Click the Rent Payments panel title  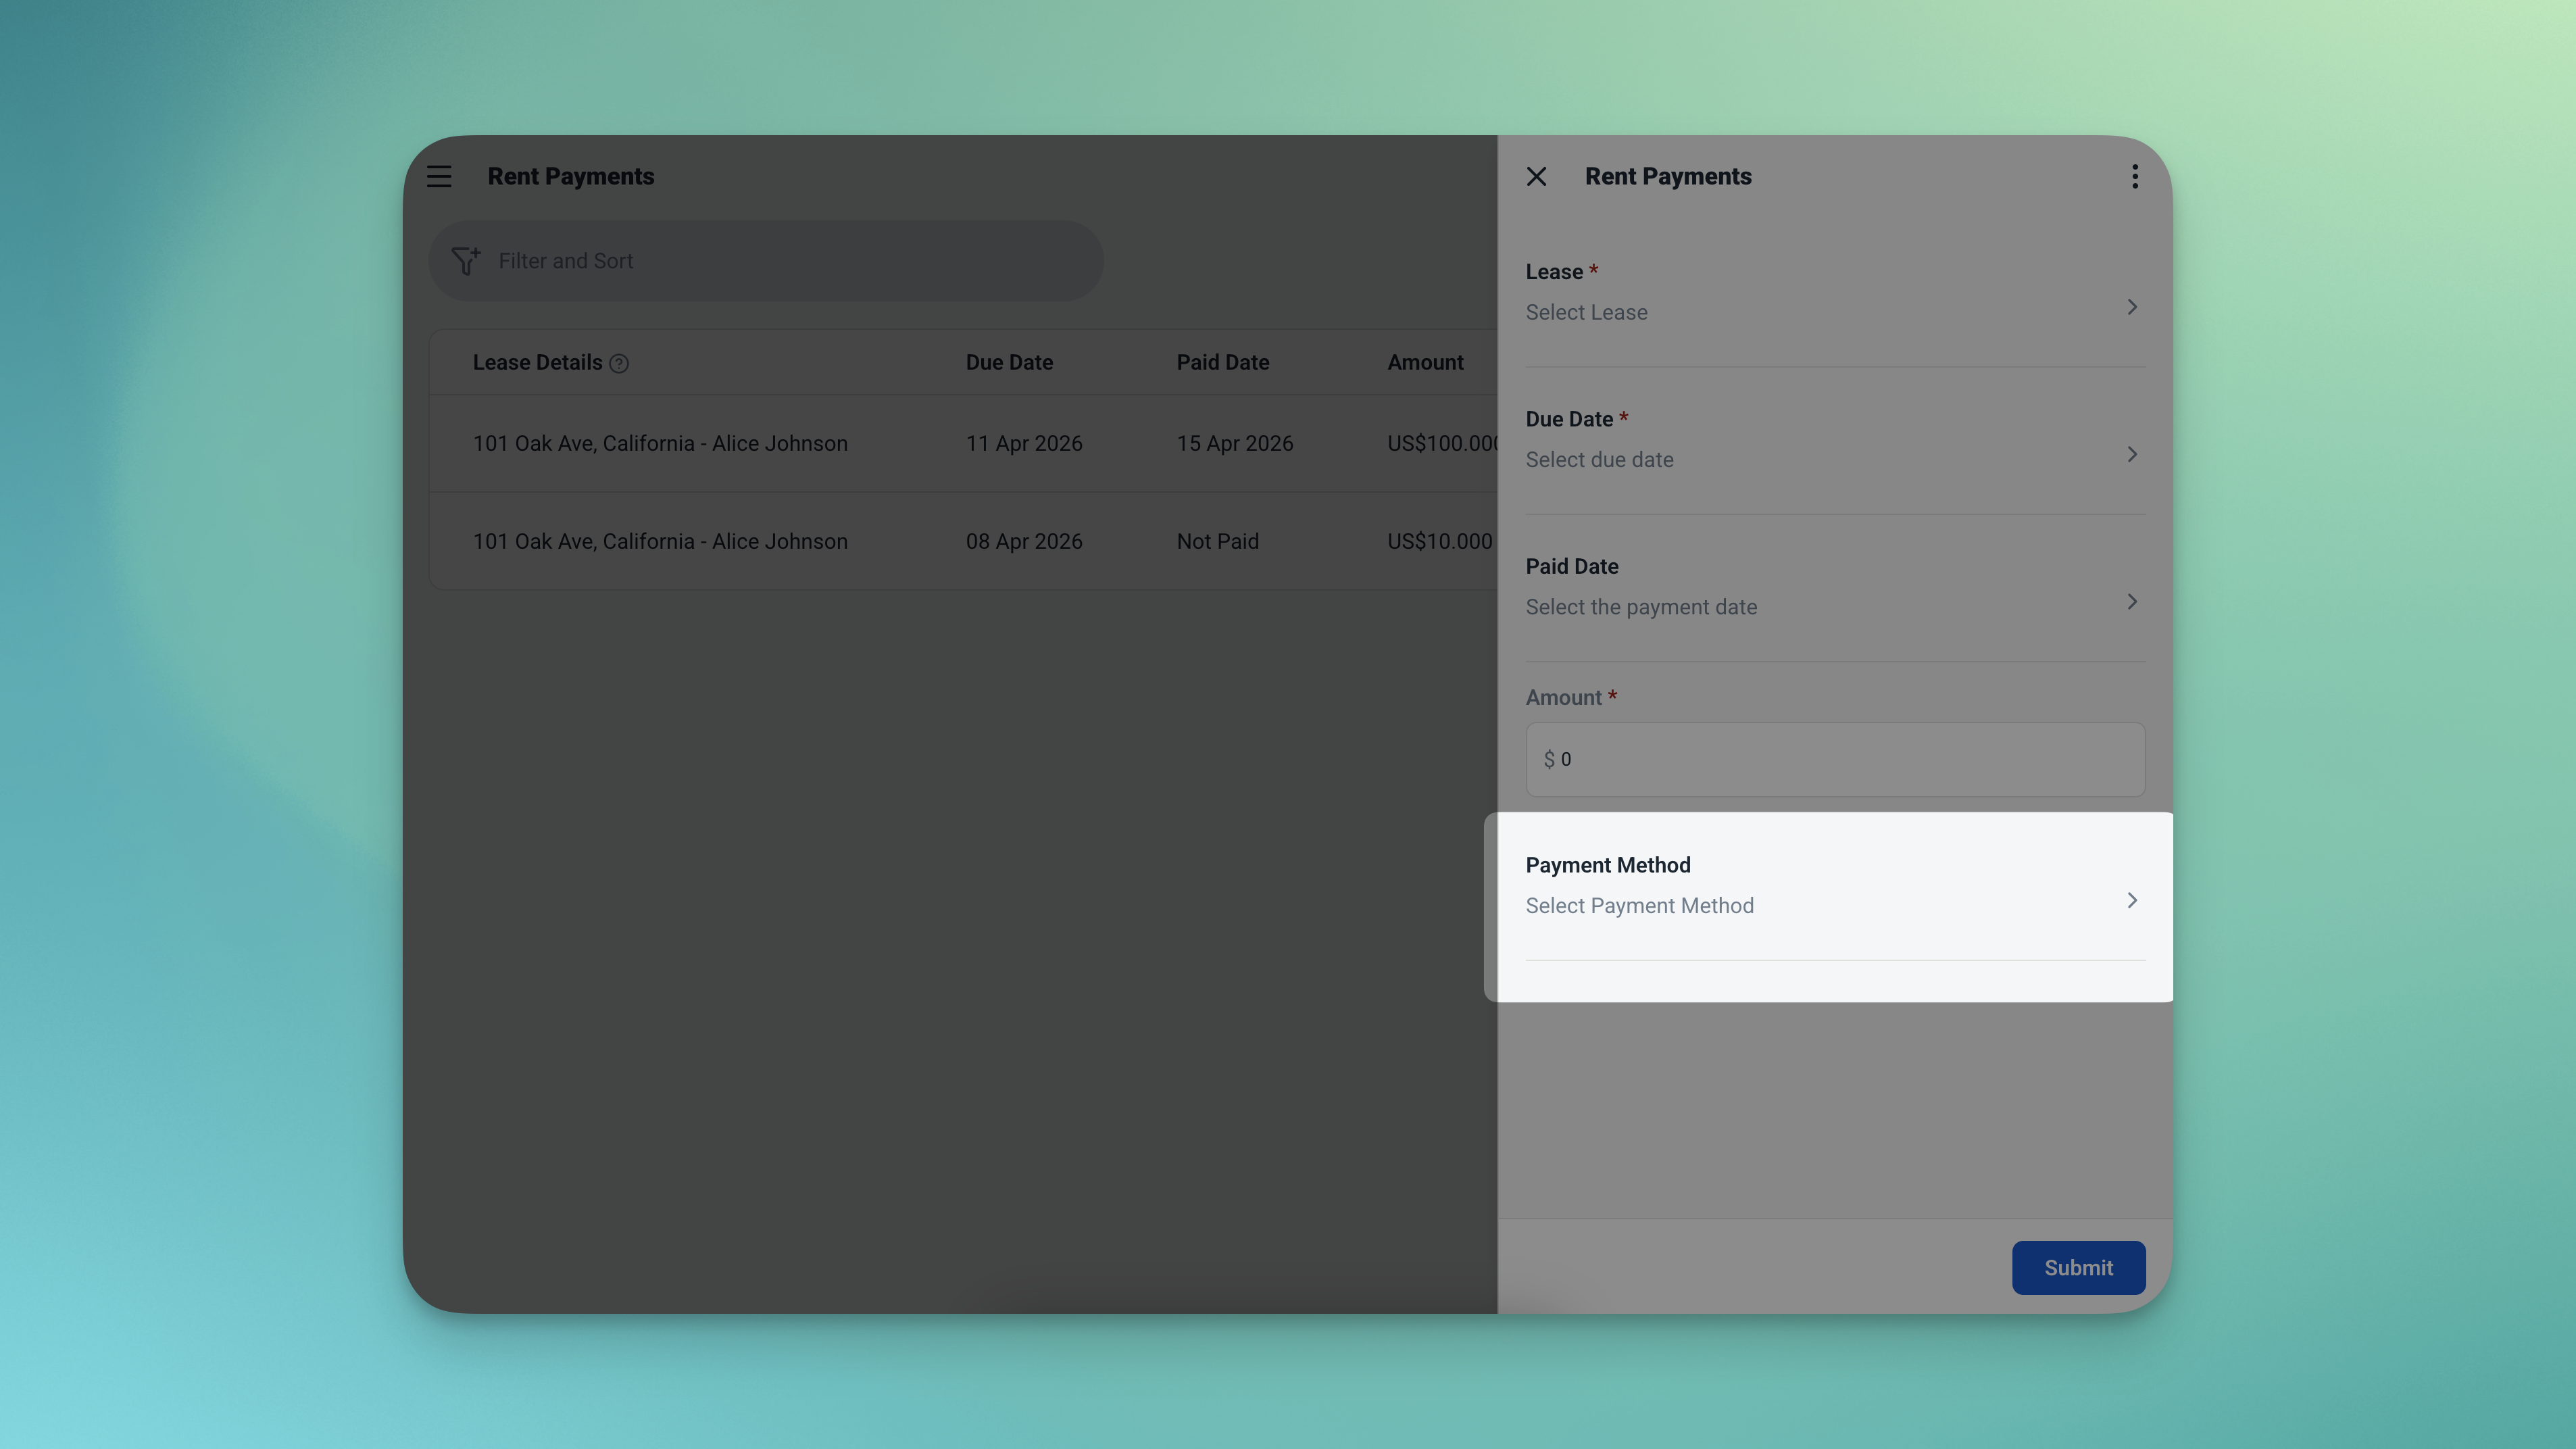1668,175
